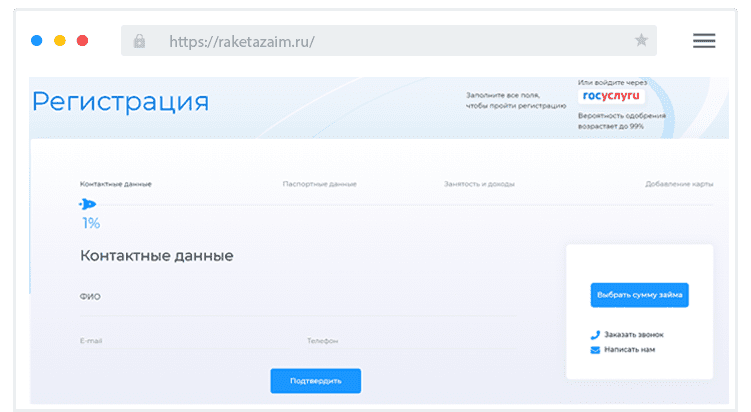
Task: Select the Добавление карты step
Action: click(x=679, y=184)
